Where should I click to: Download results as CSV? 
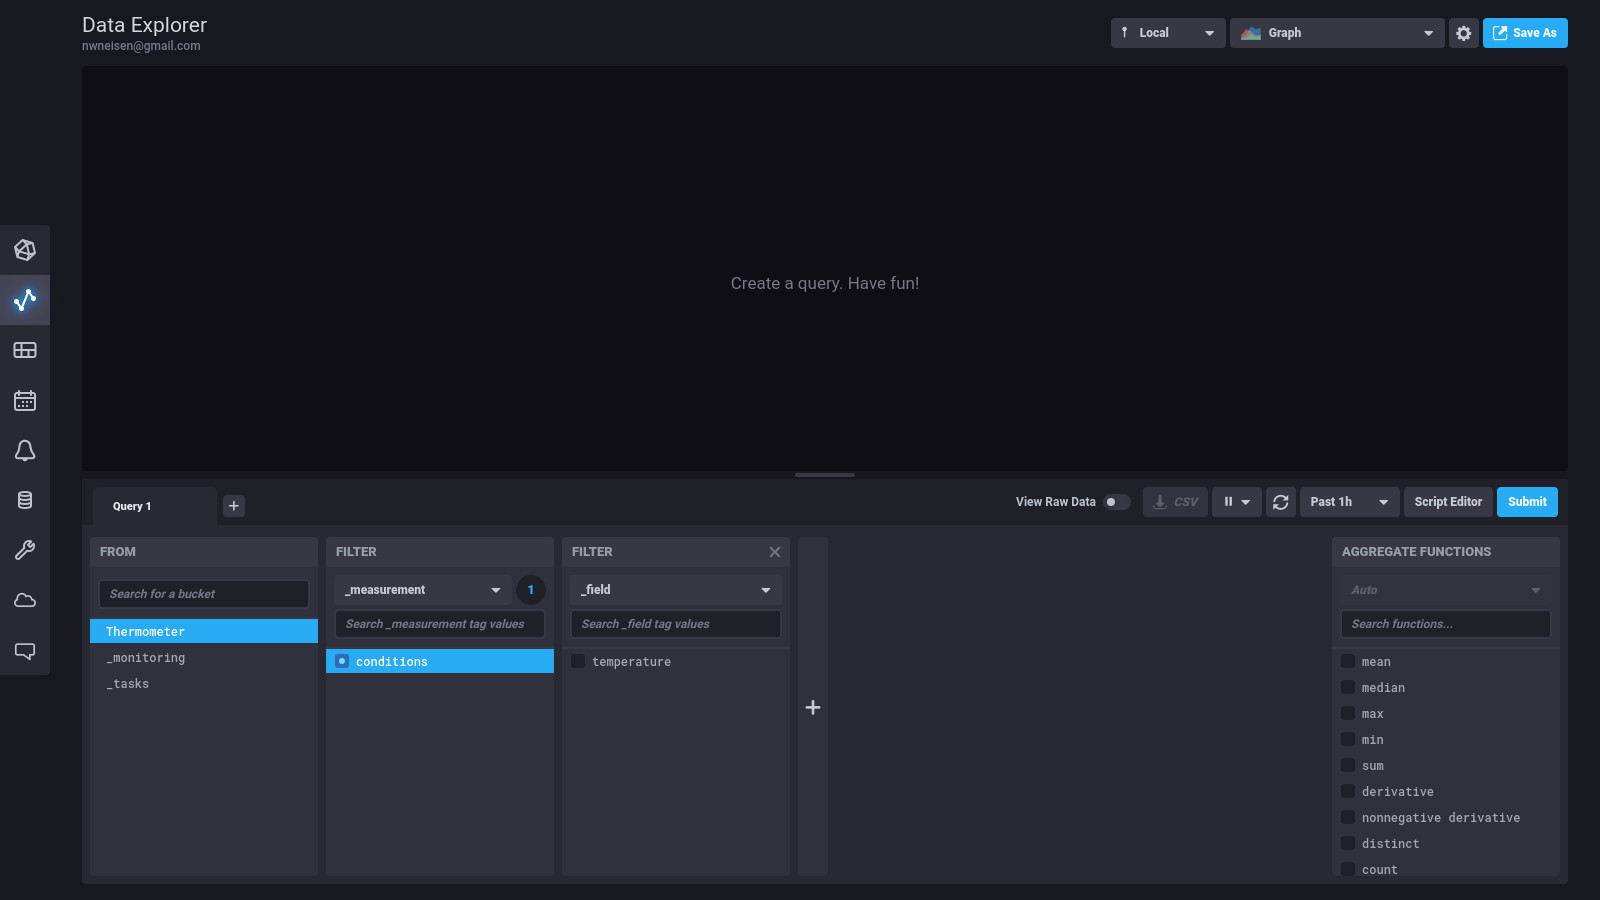click(x=1175, y=502)
